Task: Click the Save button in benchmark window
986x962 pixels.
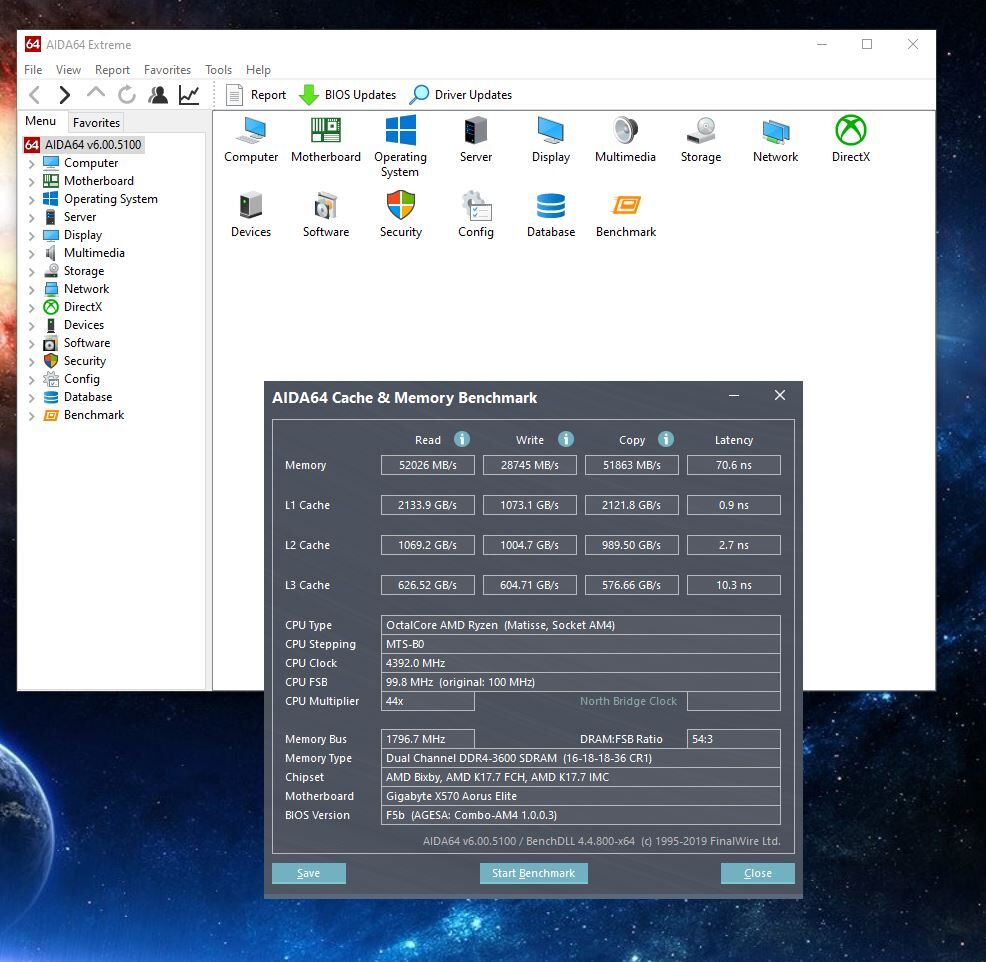Action: pyautogui.click(x=309, y=873)
